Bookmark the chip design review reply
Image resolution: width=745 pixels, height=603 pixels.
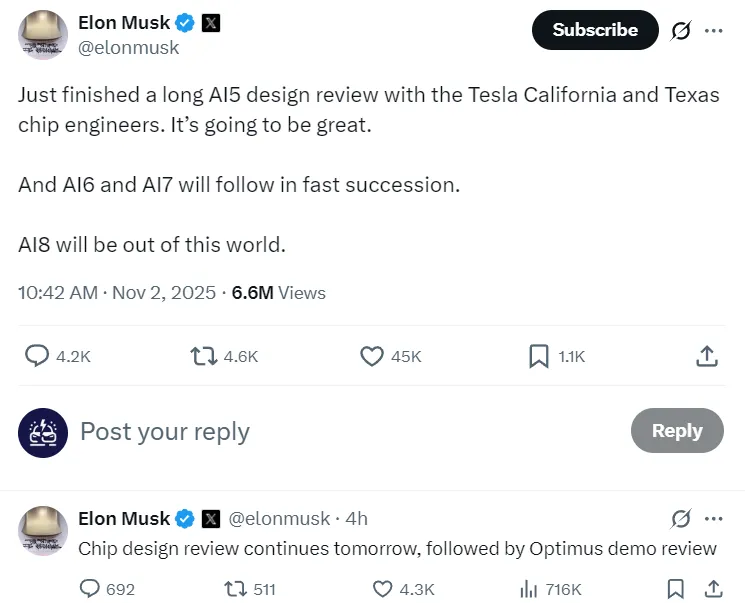676,589
